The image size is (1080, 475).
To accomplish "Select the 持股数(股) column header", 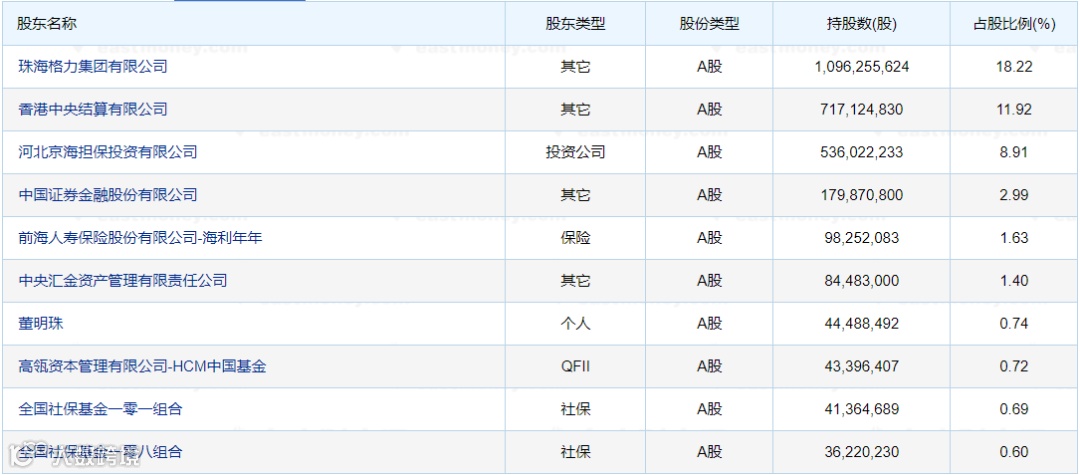I will 861,24.
